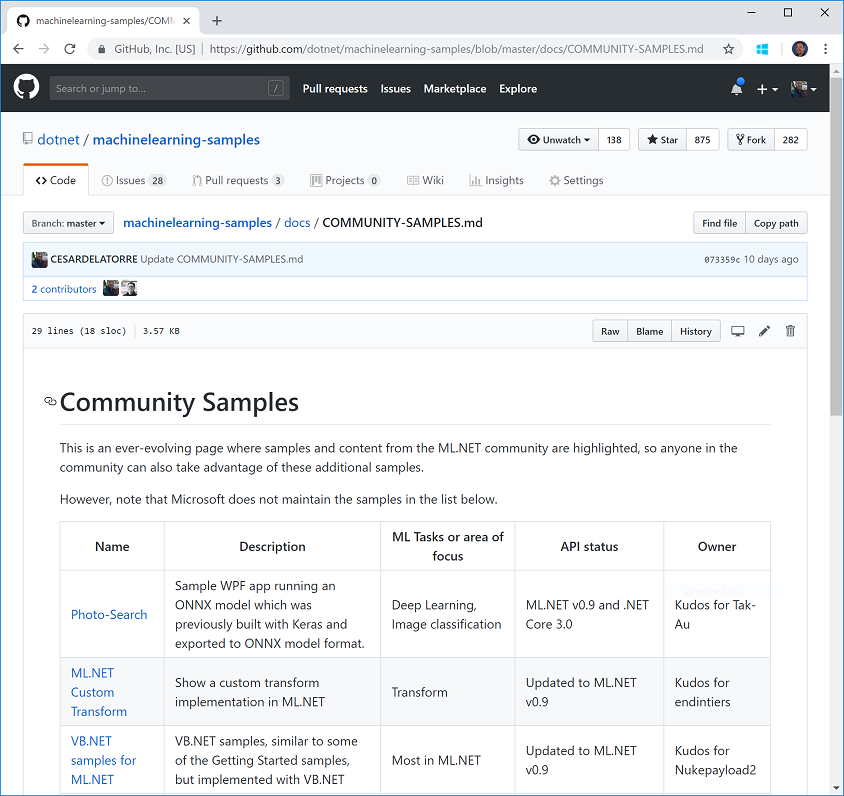This screenshot has width=844, height=796.
Task: Open the user avatar menu in GitHub header
Action: (803, 89)
